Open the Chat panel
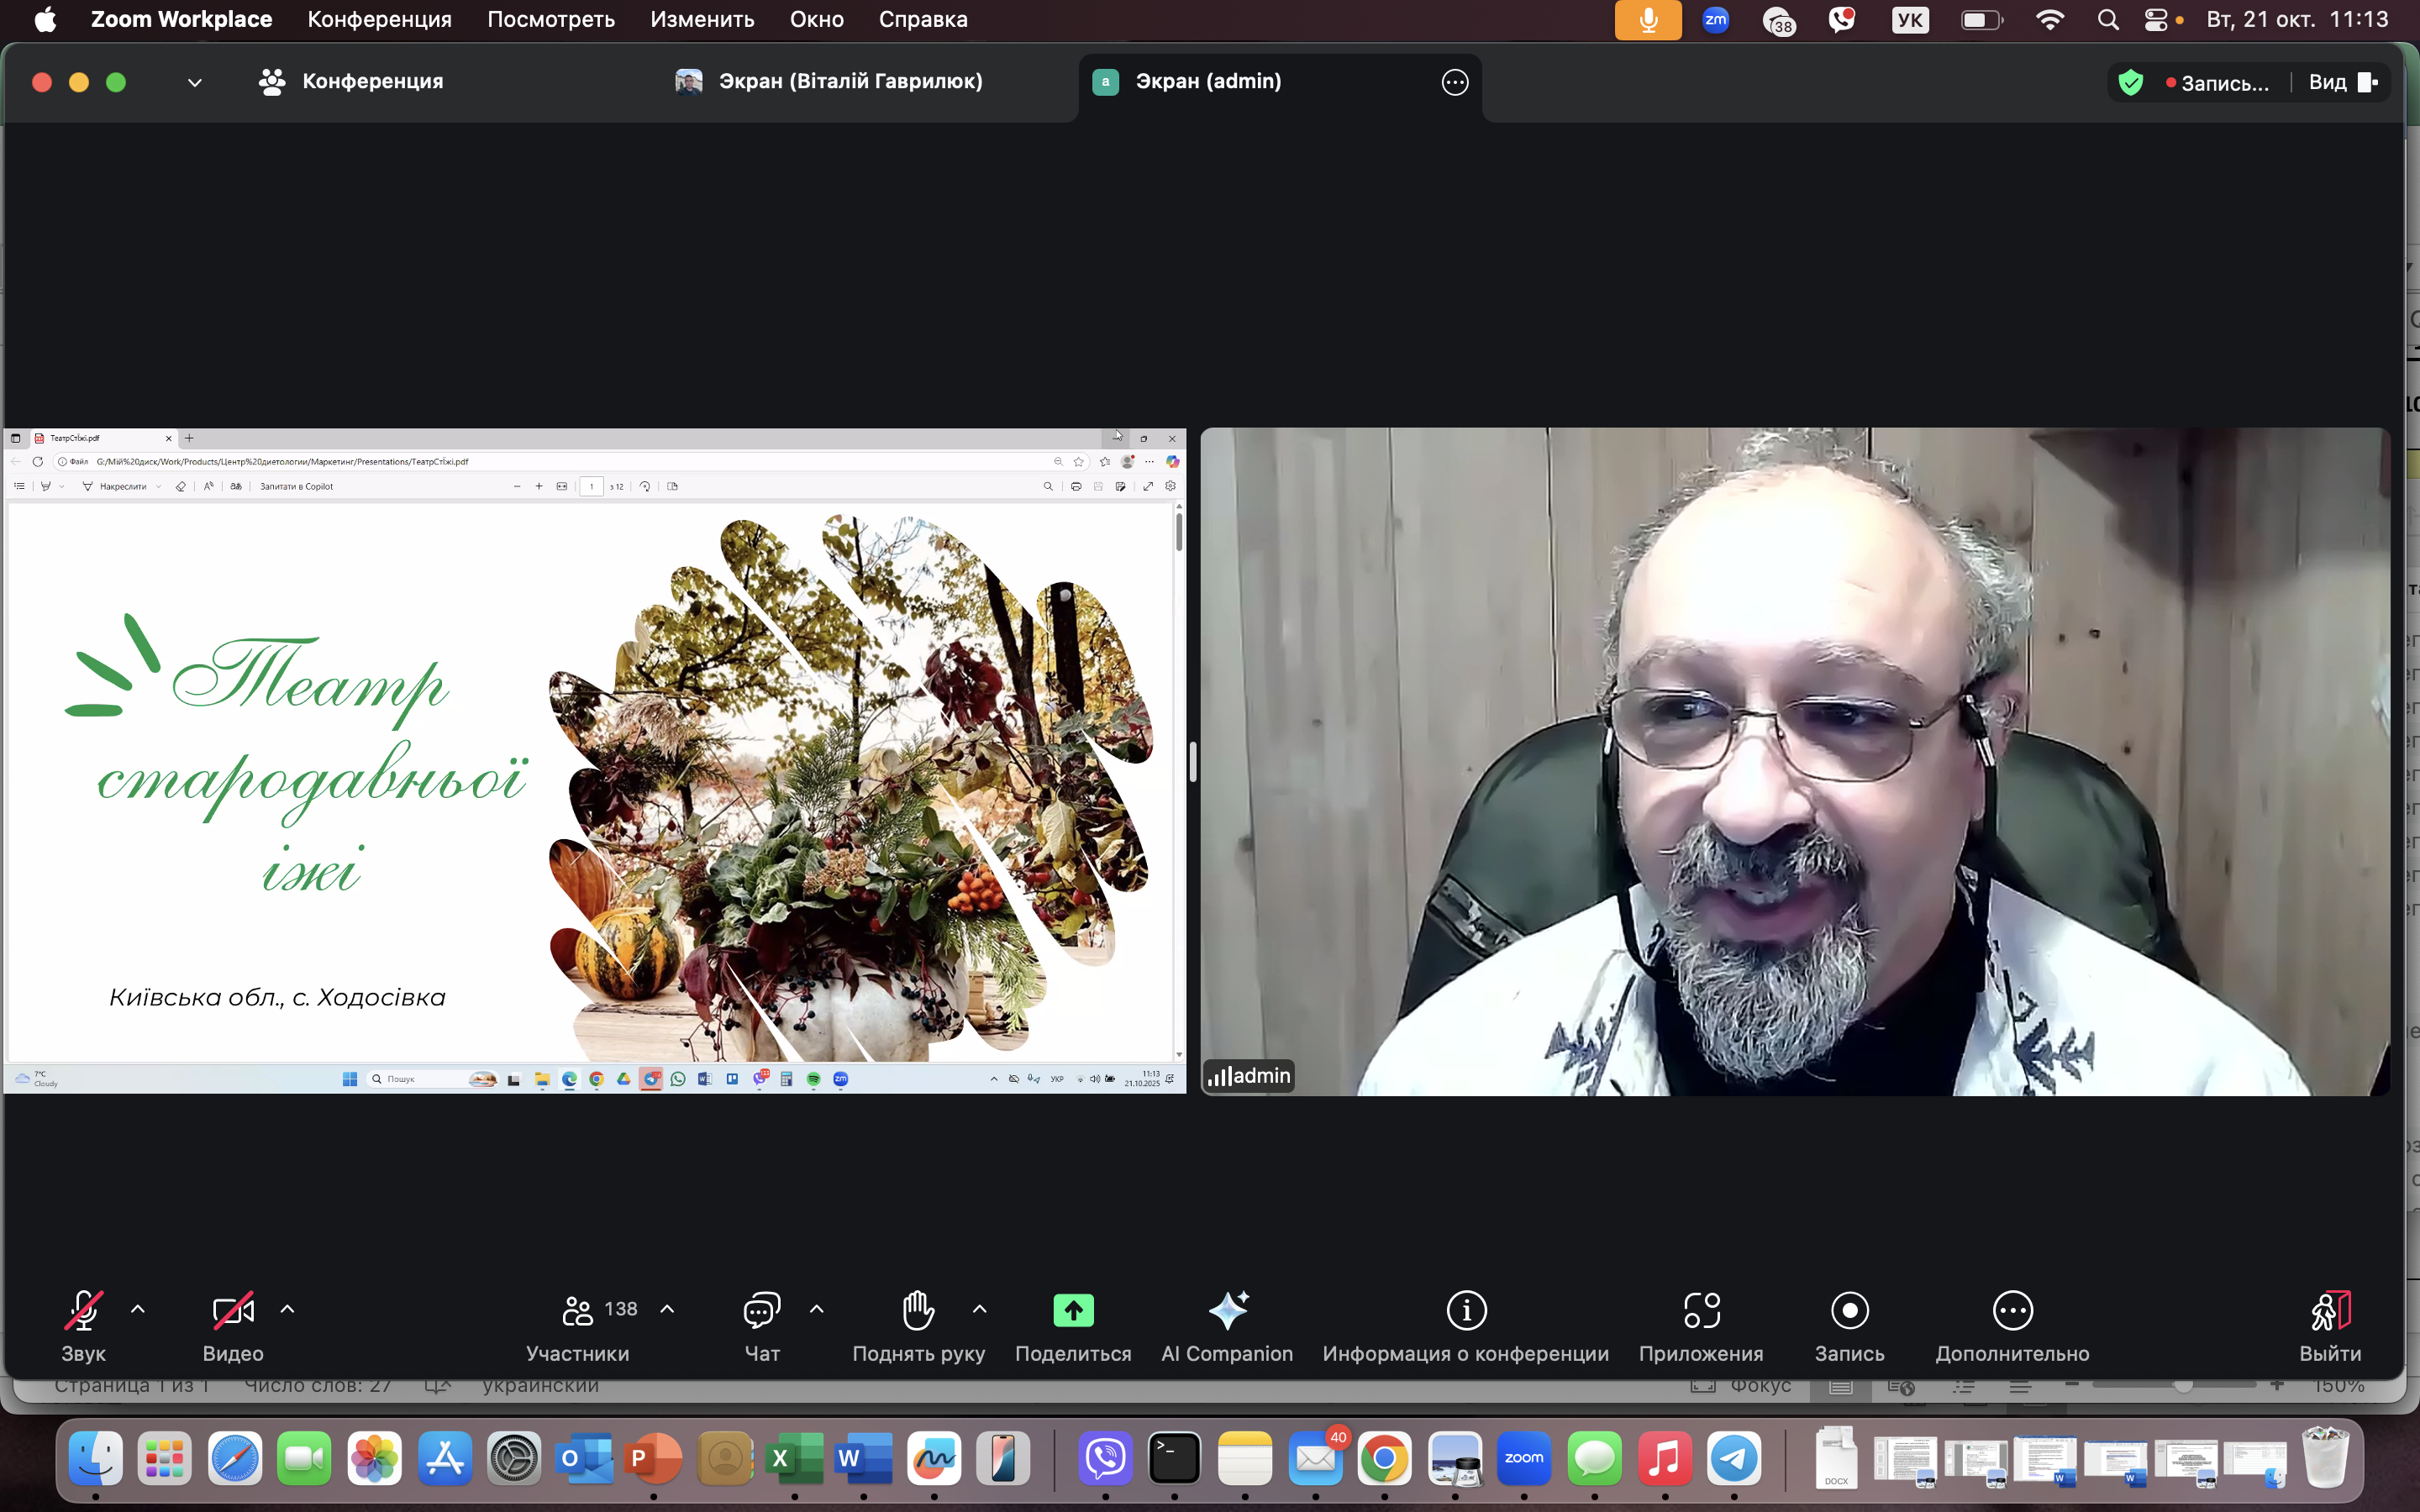 click(761, 1310)
